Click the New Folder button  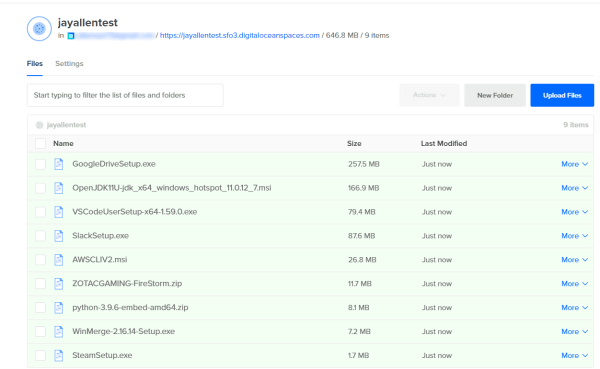pyautogui.click(x=495, y=95)
